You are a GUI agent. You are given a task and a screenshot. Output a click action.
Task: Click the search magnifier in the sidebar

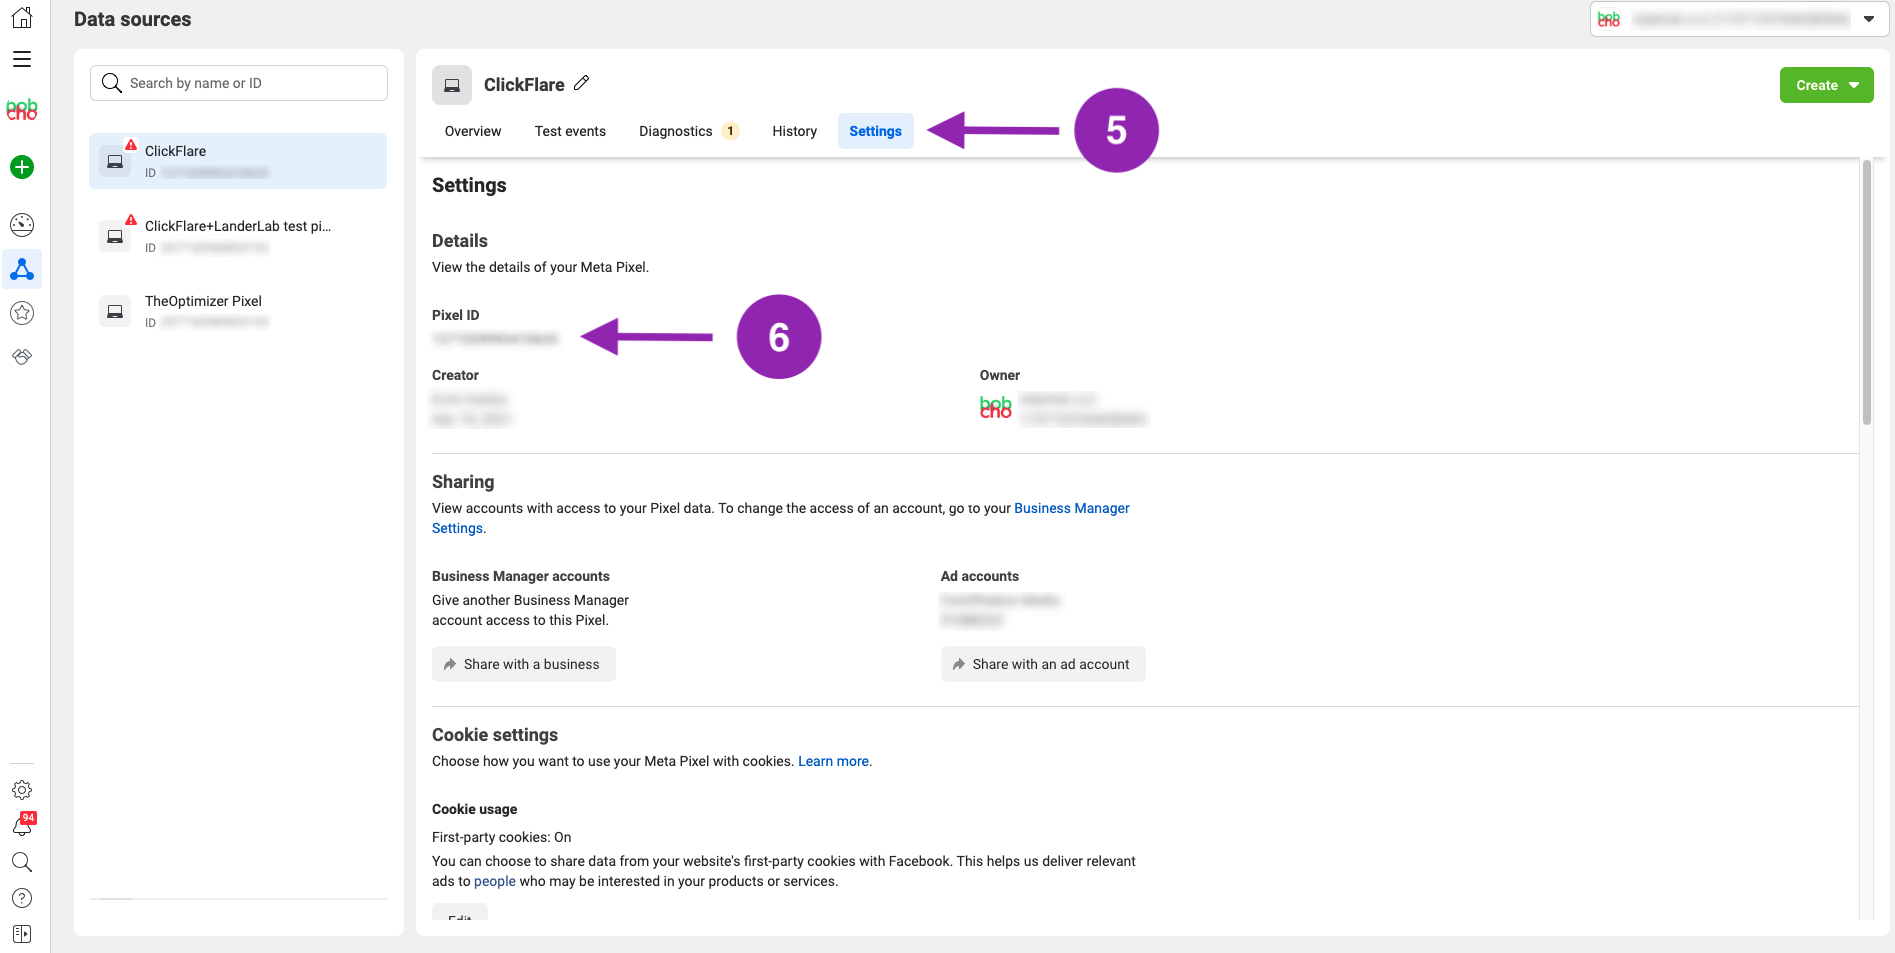(x=22, y=862)
